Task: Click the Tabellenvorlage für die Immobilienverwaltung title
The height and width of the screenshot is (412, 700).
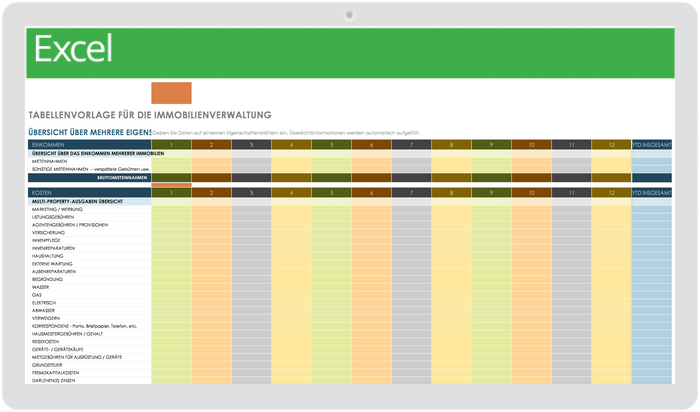Action: (150, 115)
